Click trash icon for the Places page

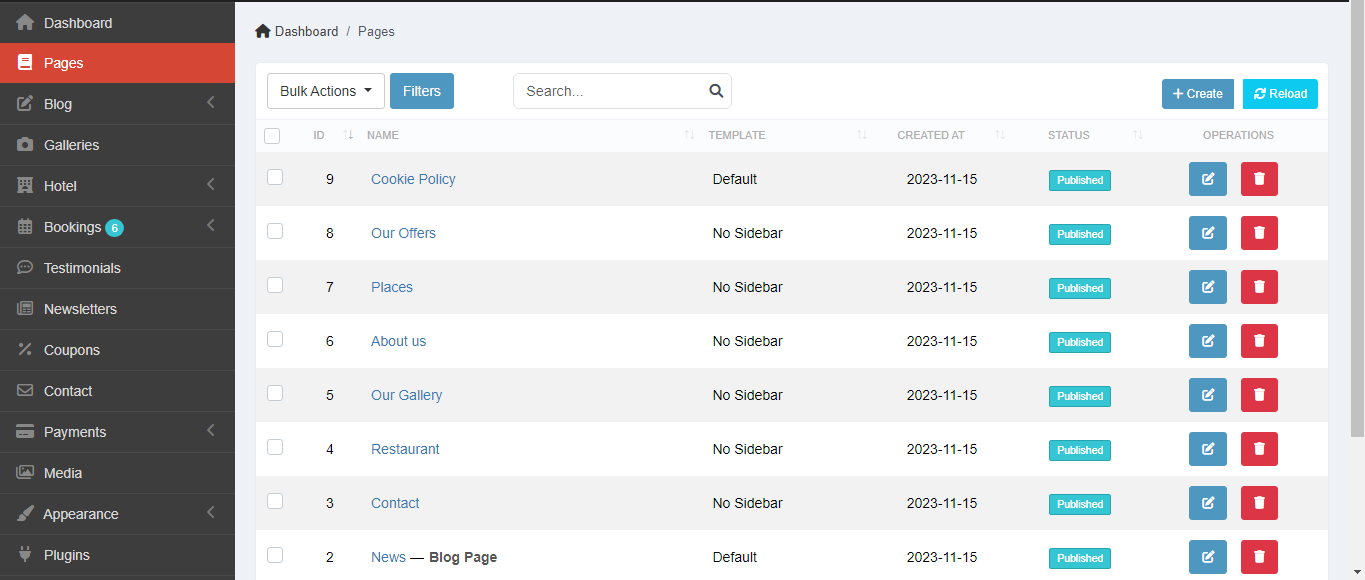click(1259, 287)
